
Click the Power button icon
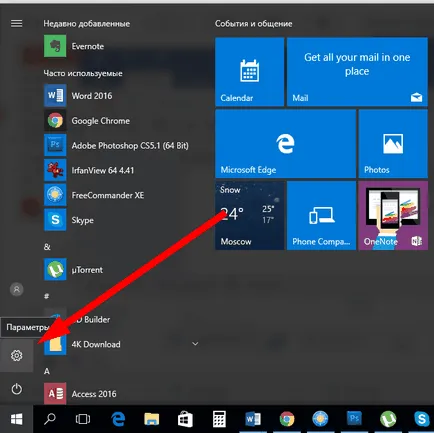[x=17, y=389]
